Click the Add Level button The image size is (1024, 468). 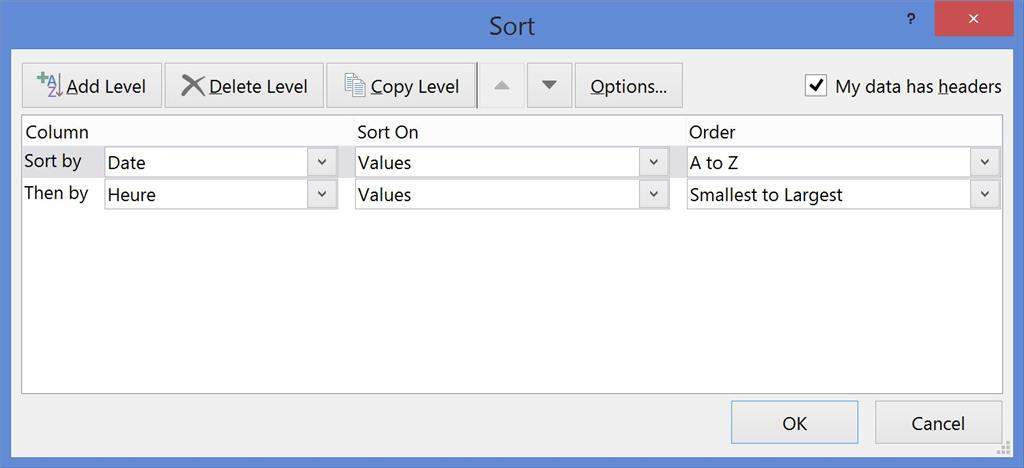pyautogui.click(x=92, y=86)
